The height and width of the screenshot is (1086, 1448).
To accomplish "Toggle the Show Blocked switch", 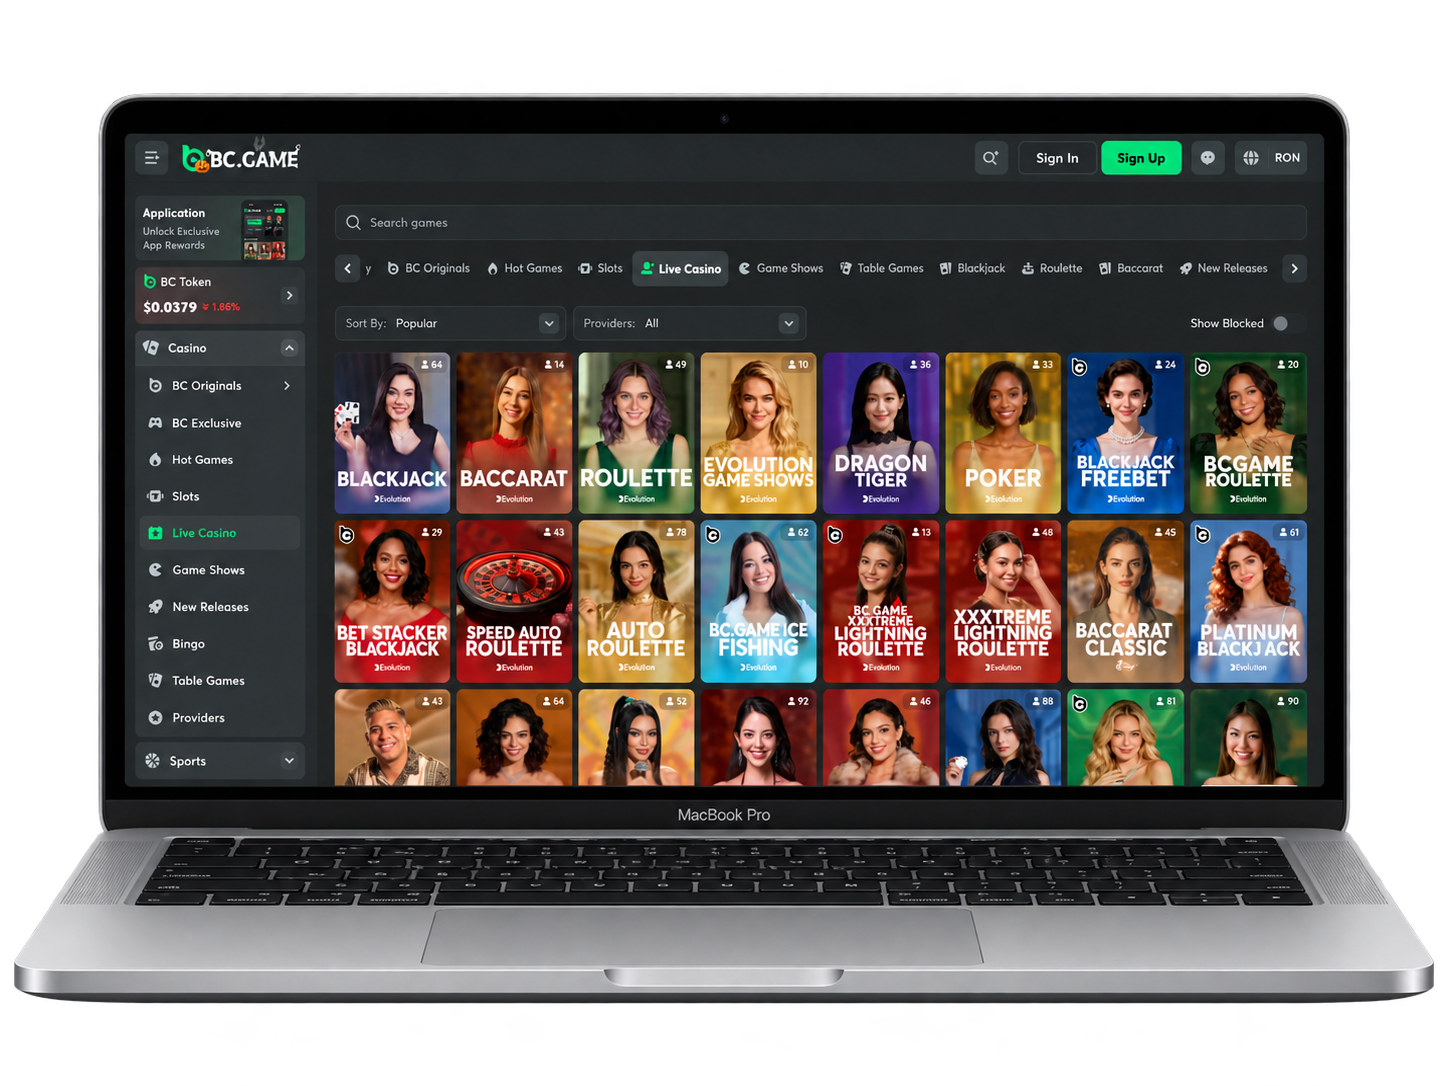I will pyautogui.click(x=1287, y=323).
